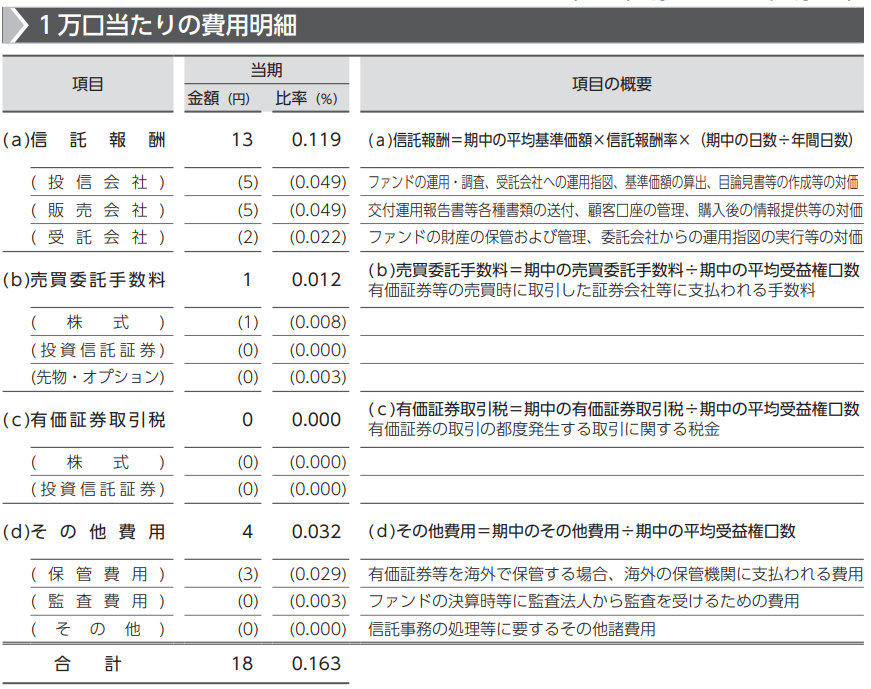The height and width of the screenshot is (689, 871).
Task: Click the 合計 total row label
Action: tap(87, 663)
